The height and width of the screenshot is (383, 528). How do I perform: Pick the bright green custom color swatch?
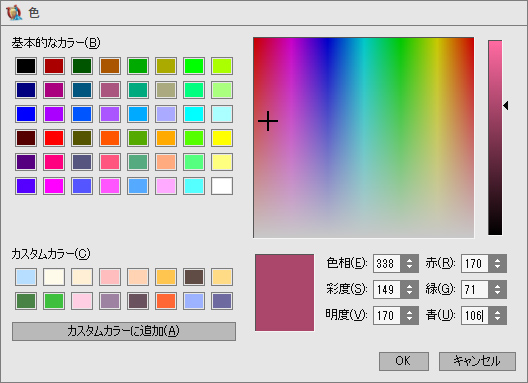tap(54, 301)
